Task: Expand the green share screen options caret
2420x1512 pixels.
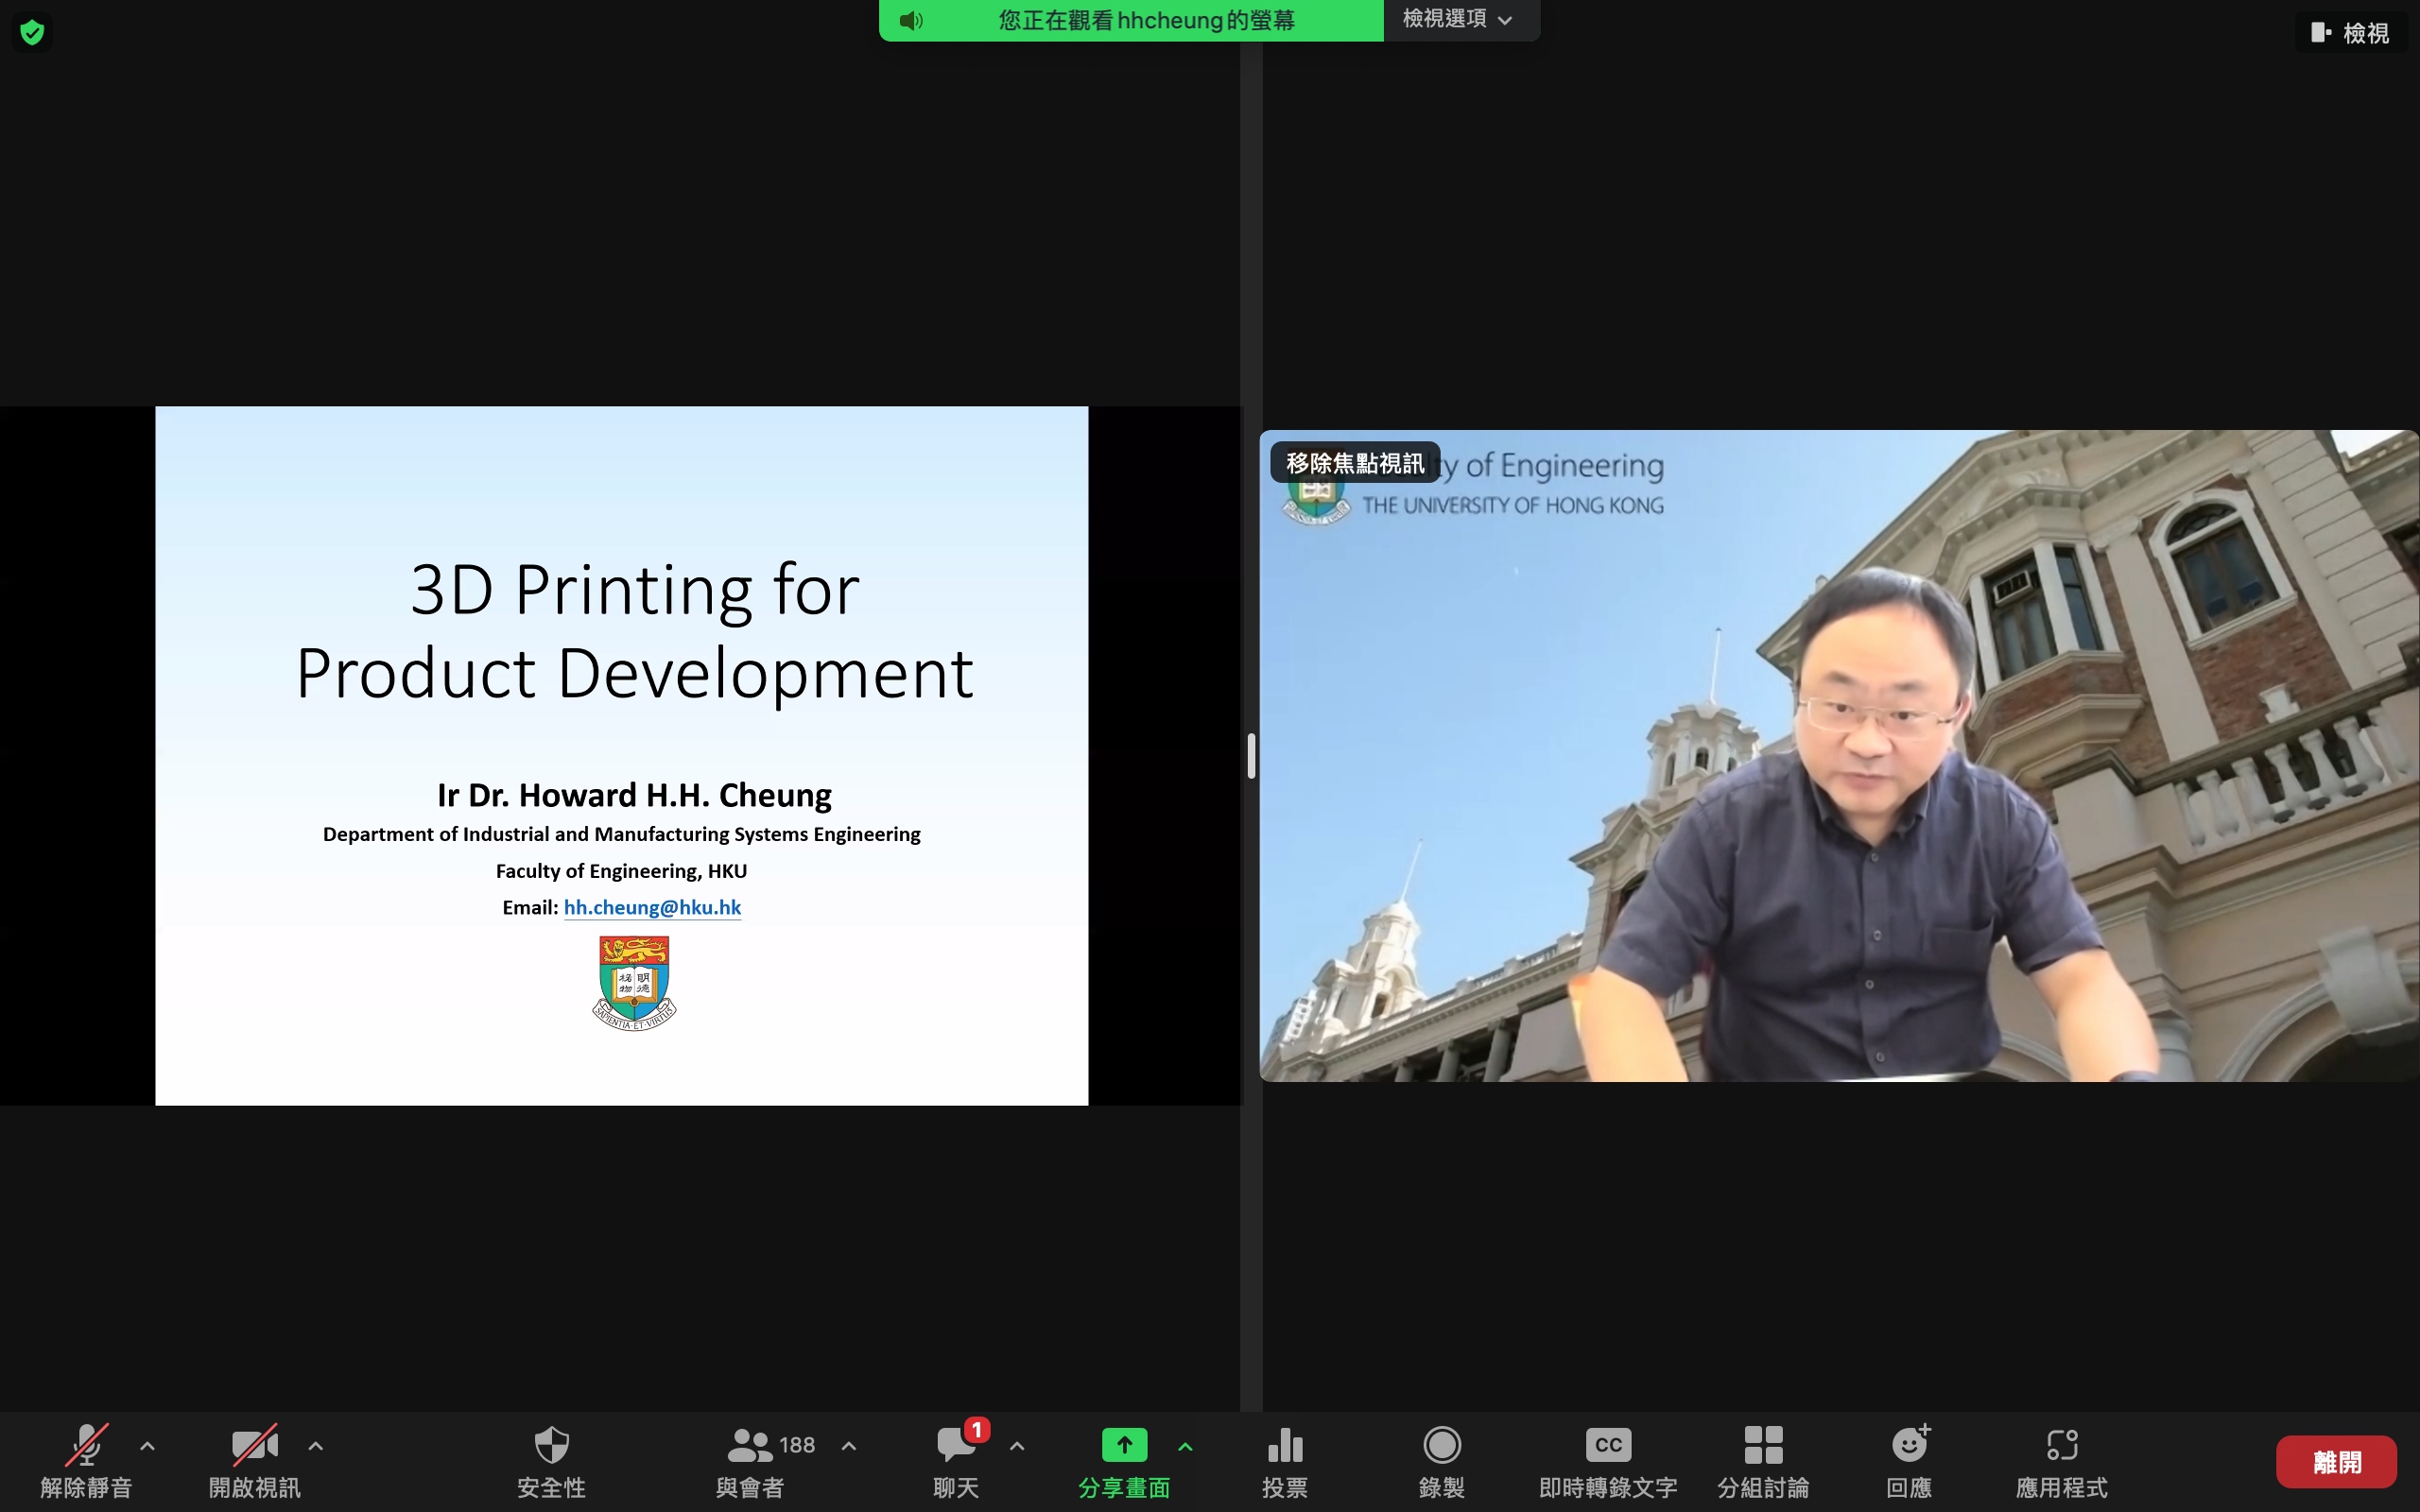Action: [x=1185, y=1446]
